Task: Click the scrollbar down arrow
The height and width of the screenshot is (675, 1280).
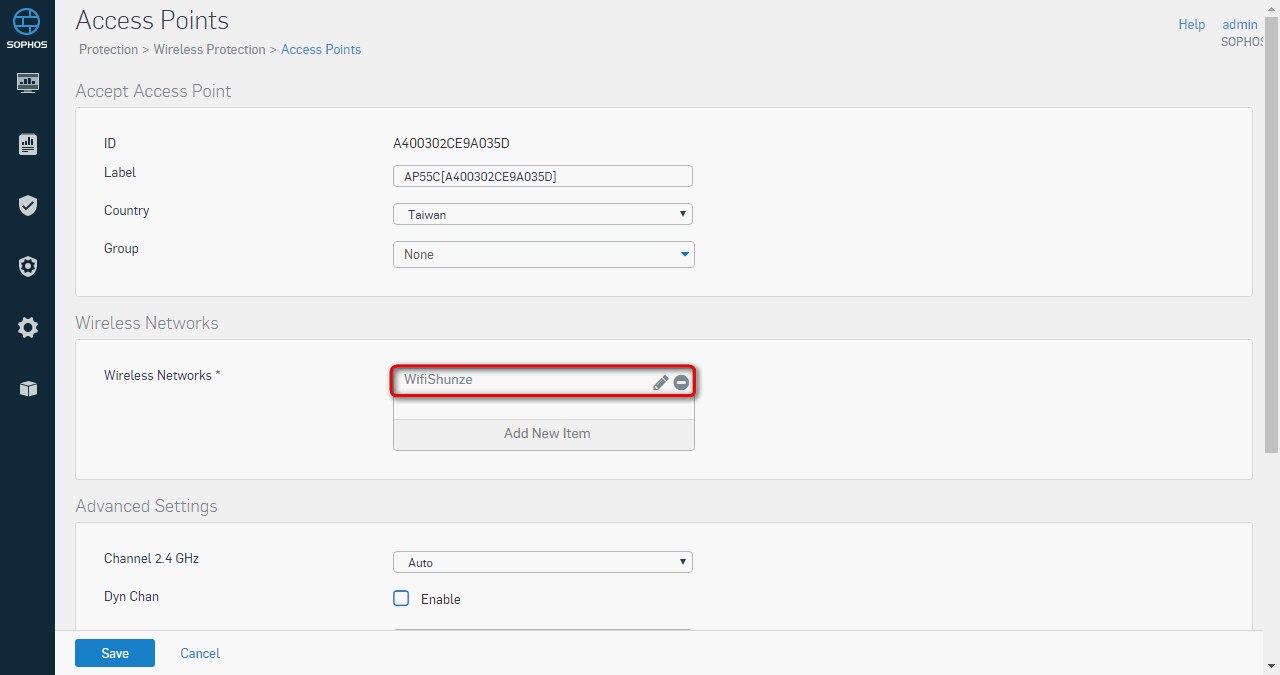Action: coord(1272,666)
